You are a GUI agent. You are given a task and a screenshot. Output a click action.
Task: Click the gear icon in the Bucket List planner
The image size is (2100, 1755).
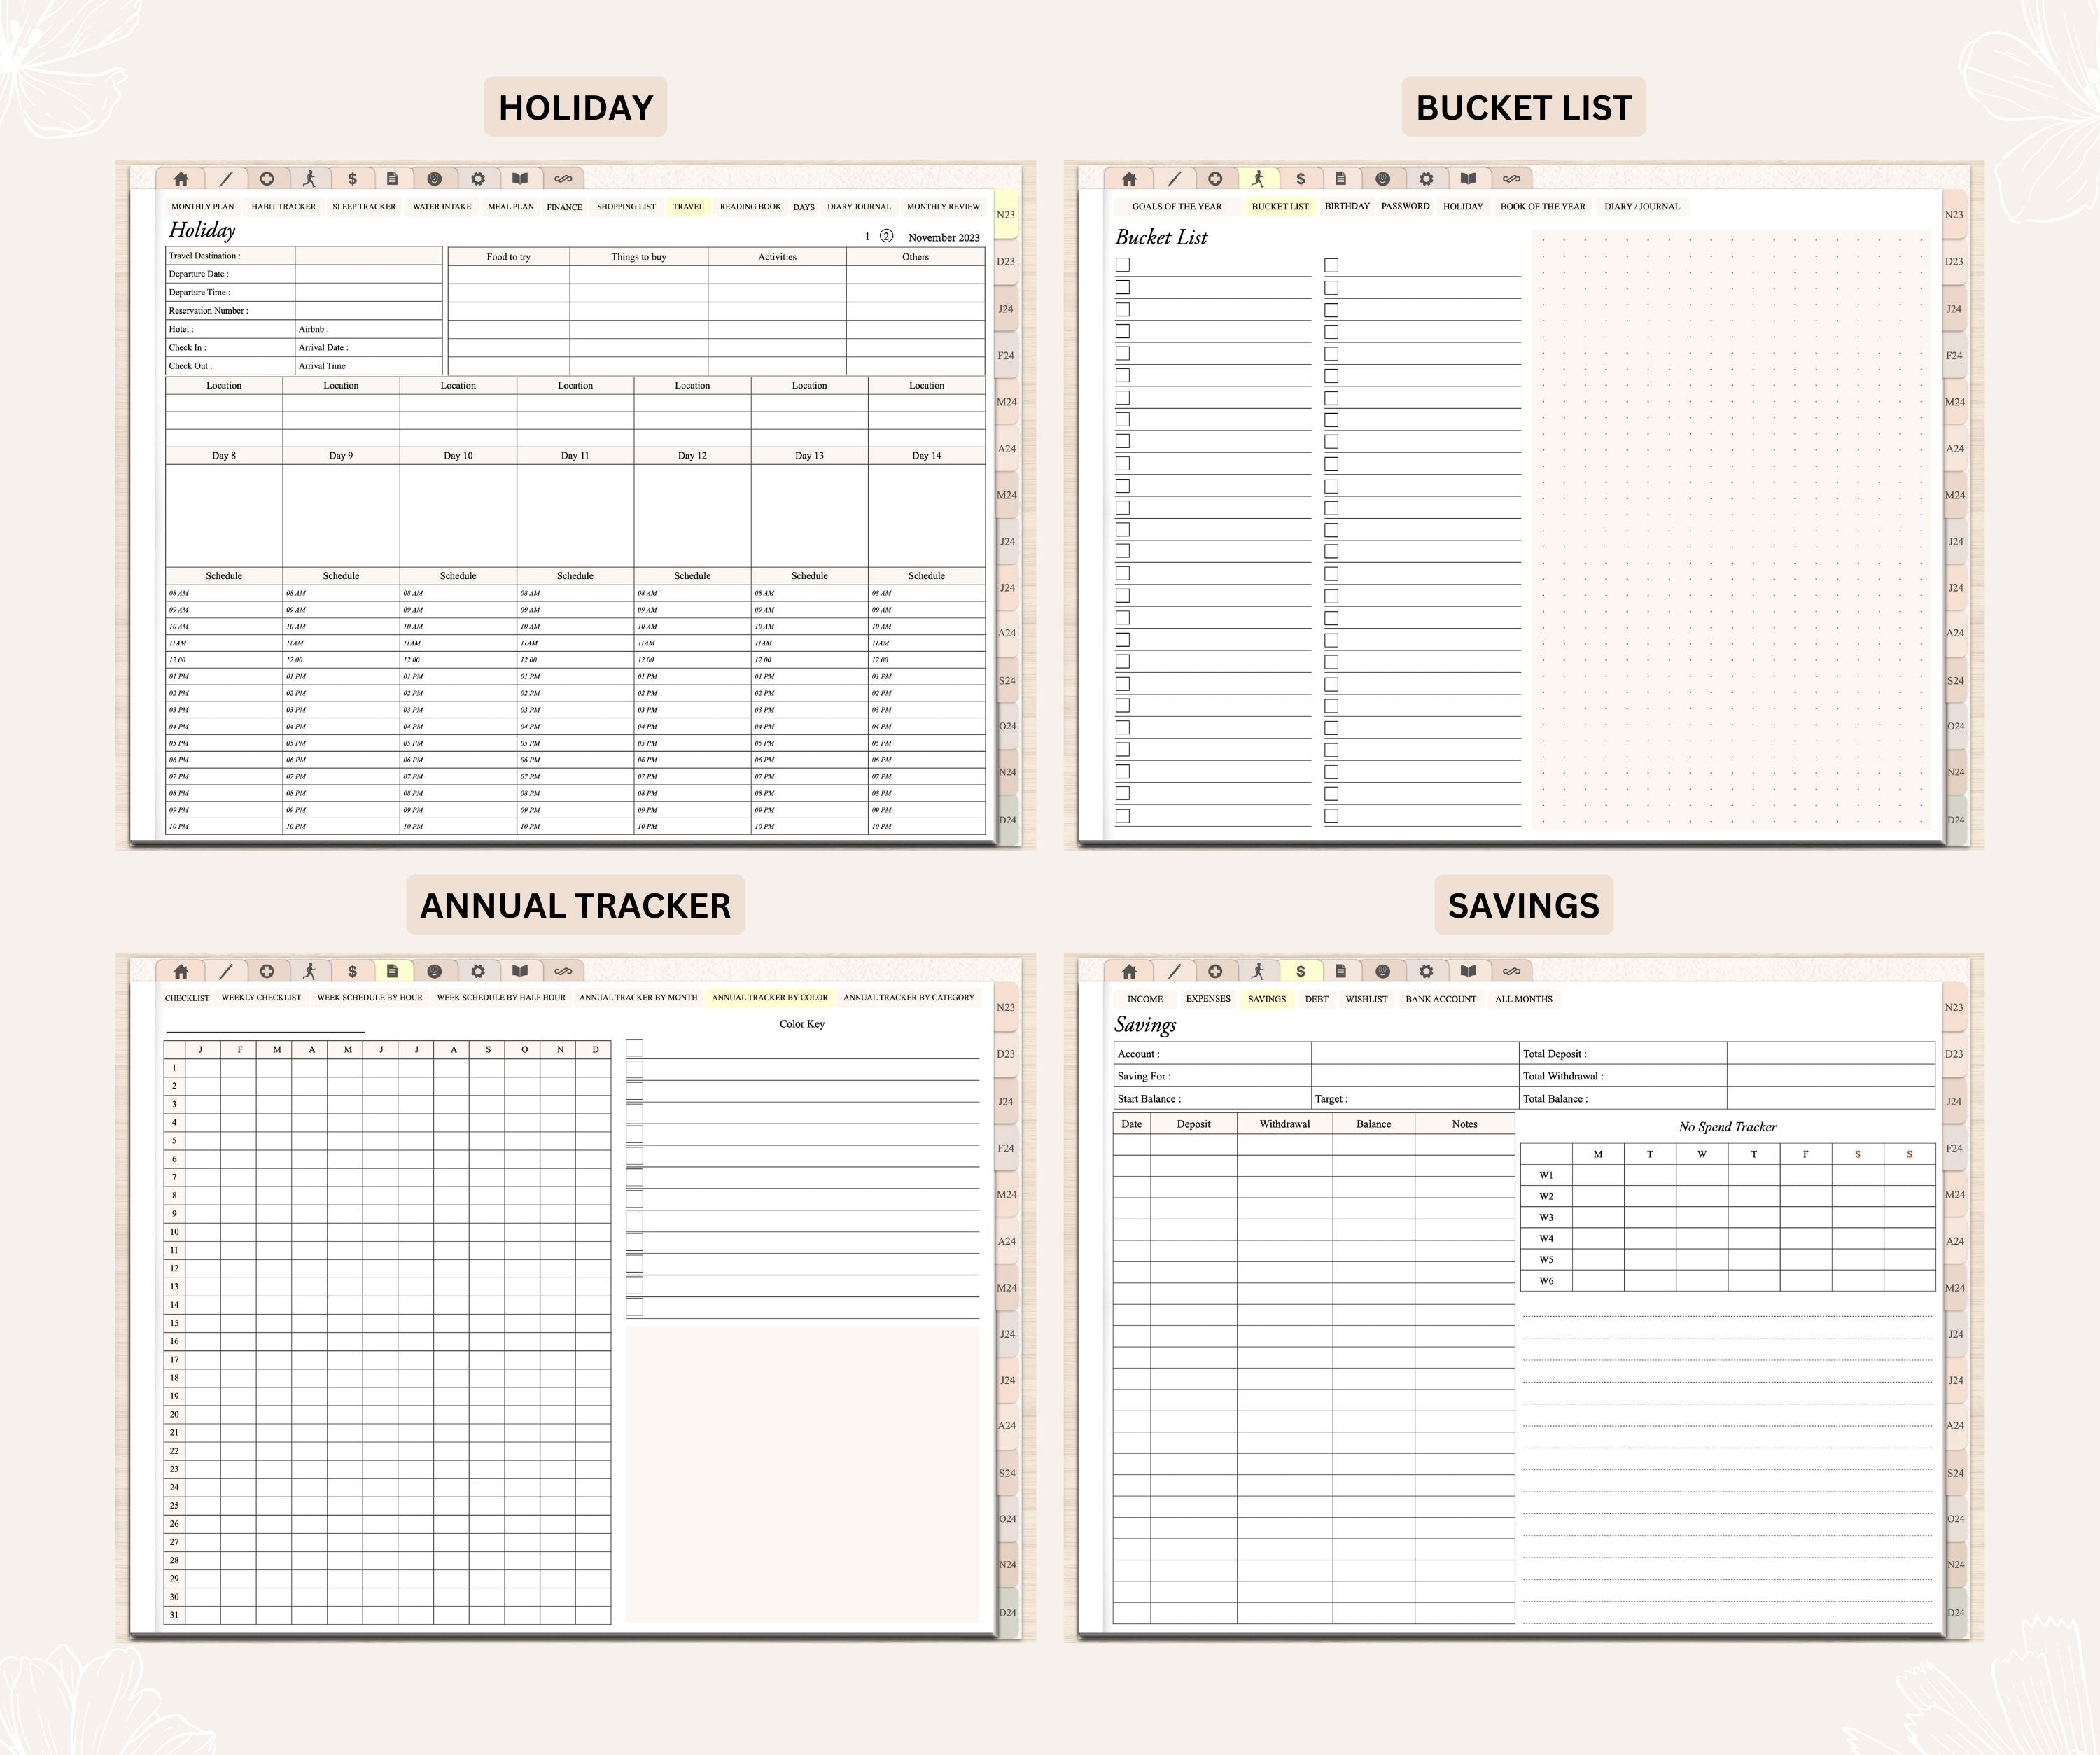[x=1426, y=179]
